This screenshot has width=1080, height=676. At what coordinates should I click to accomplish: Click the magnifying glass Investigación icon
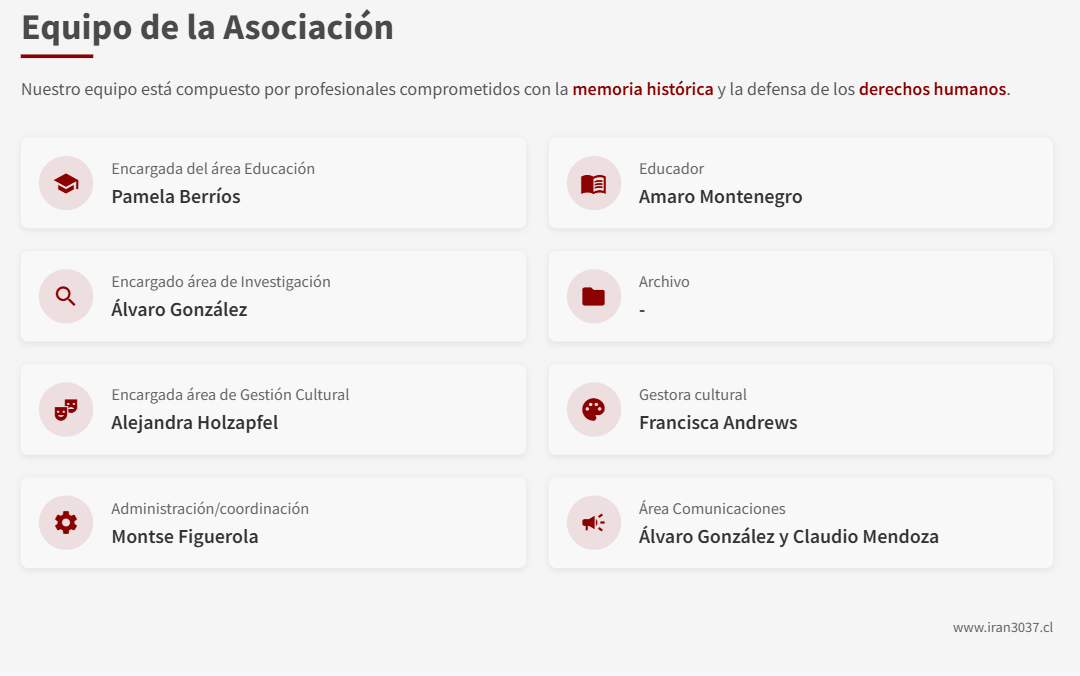pos(66,296)
